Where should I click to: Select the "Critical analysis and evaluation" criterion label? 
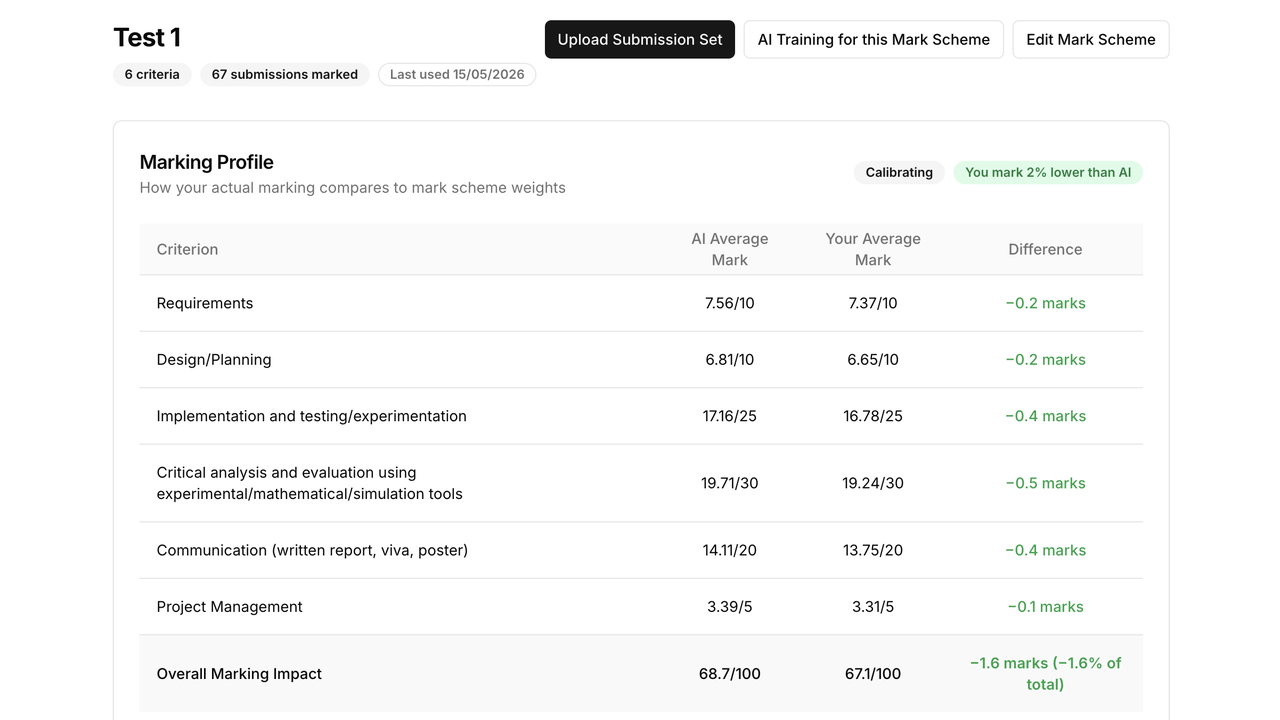310,483
